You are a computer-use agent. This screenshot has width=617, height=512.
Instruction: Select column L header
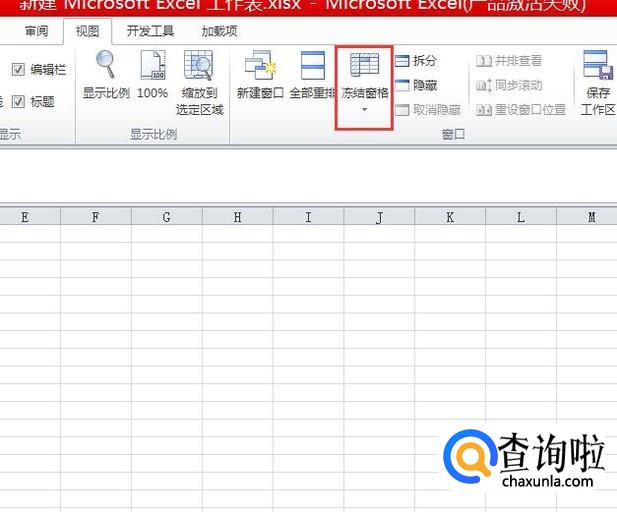pyautogui.click(x=521, y=217)
